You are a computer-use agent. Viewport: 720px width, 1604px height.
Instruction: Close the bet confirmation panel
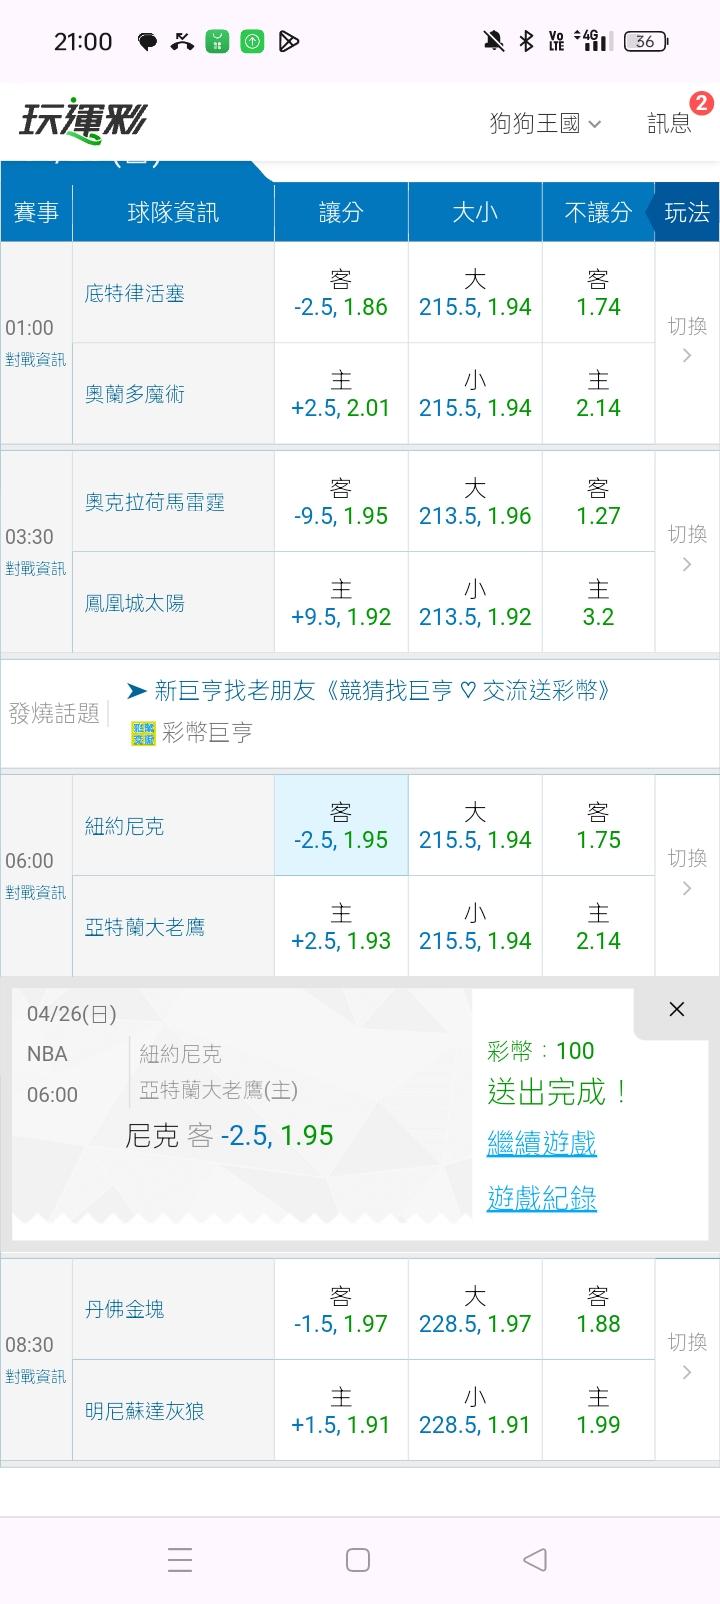(677, 1010)
